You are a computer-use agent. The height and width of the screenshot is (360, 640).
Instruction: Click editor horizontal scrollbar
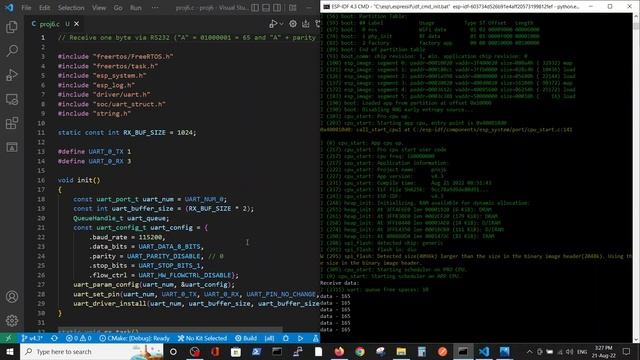pos(170,329)
